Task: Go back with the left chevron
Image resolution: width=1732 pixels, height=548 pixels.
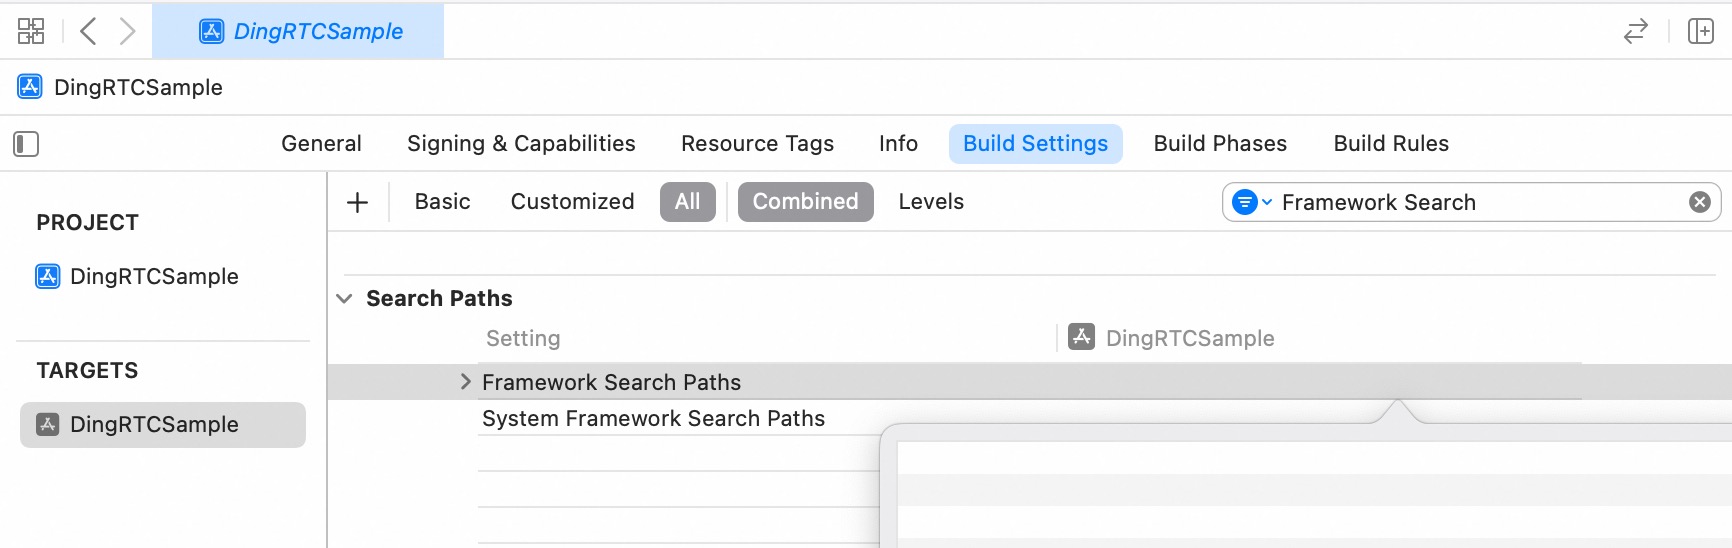Action: (x=88, y=31)
